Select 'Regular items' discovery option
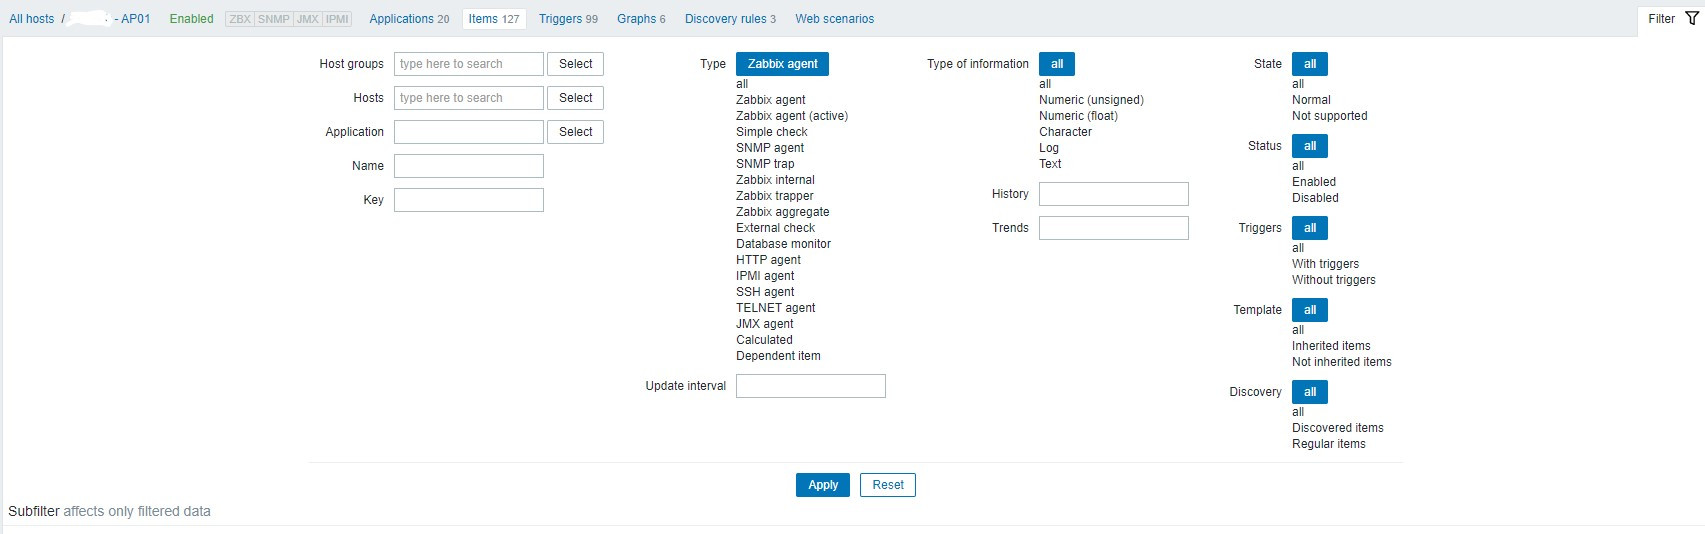 click(x=1328, y=444)
